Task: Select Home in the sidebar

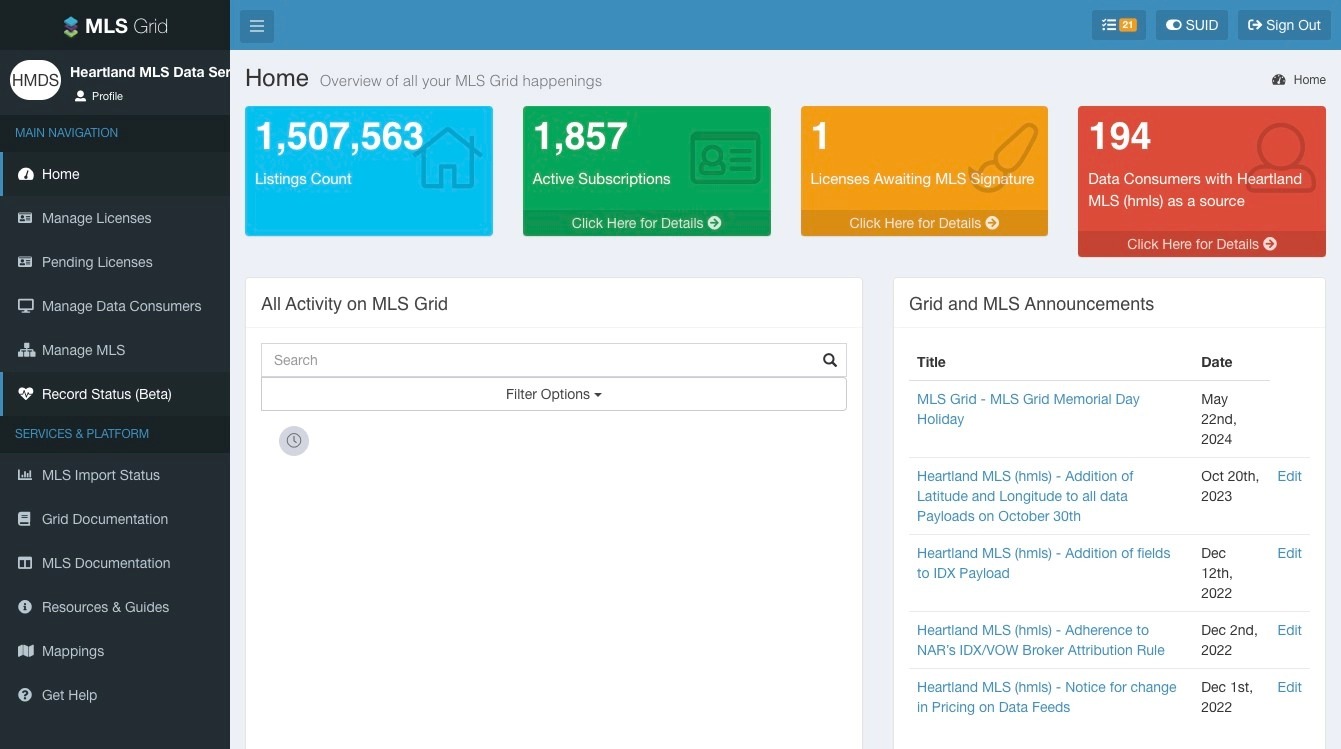Action: [115, 174]
